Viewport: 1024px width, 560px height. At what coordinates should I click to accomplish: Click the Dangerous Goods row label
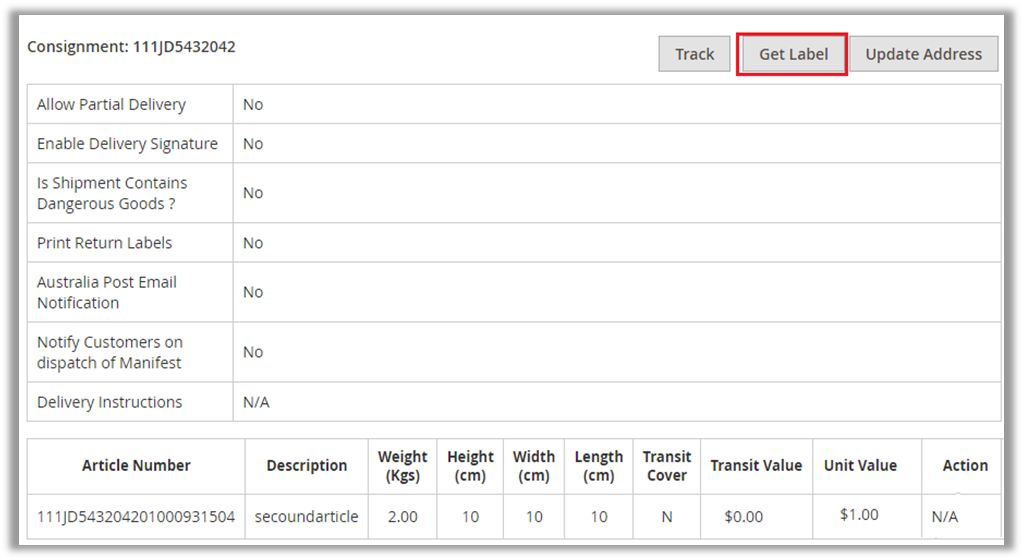coord(112,193)
